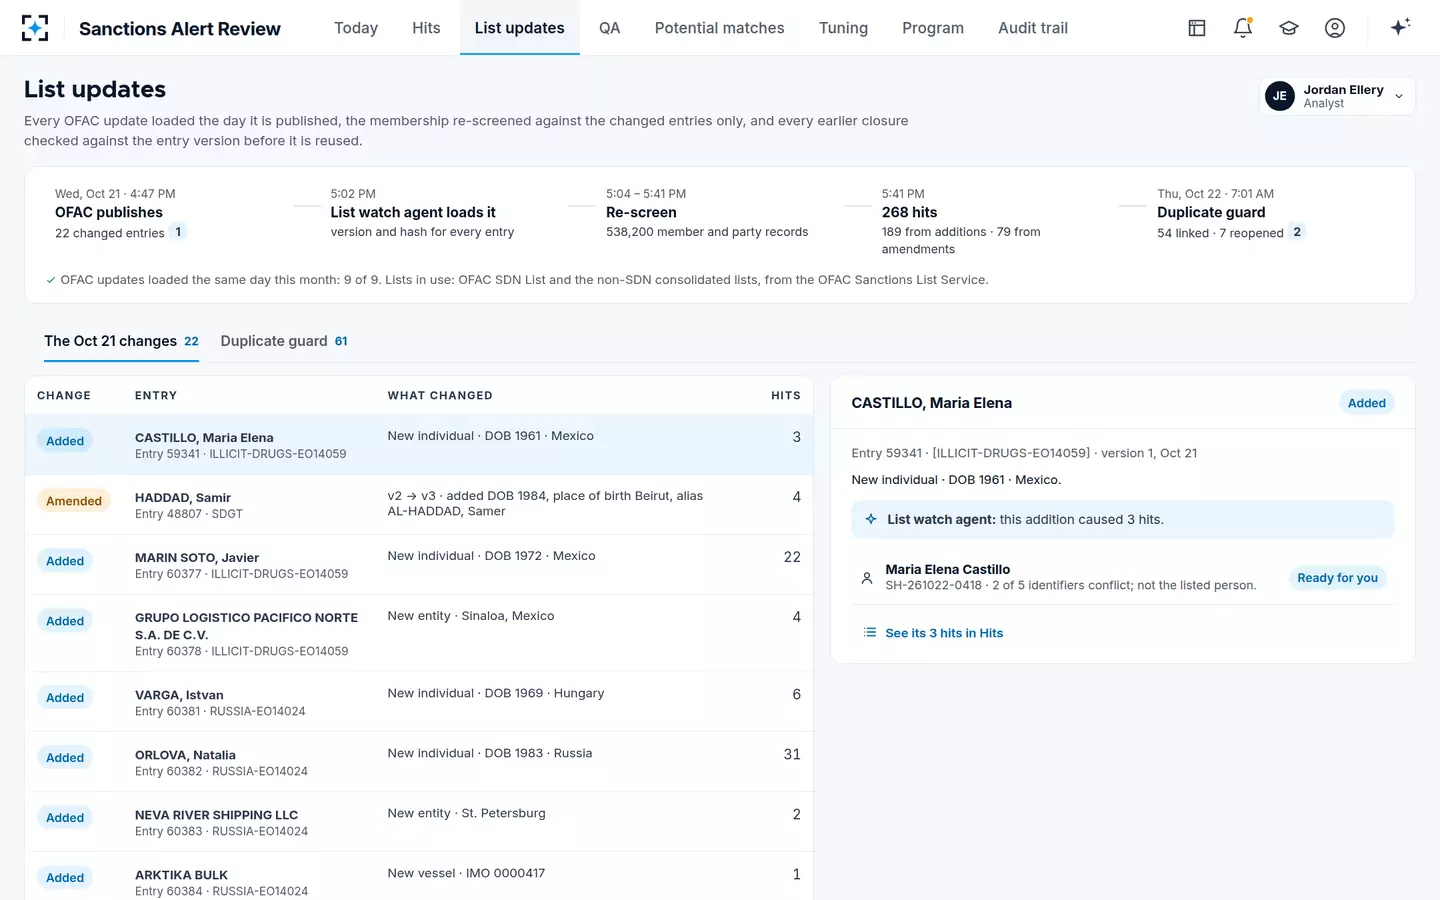Click the Amended badge on the HADDAD row
Screen dimensions: 1440x900
pos(74,501)
